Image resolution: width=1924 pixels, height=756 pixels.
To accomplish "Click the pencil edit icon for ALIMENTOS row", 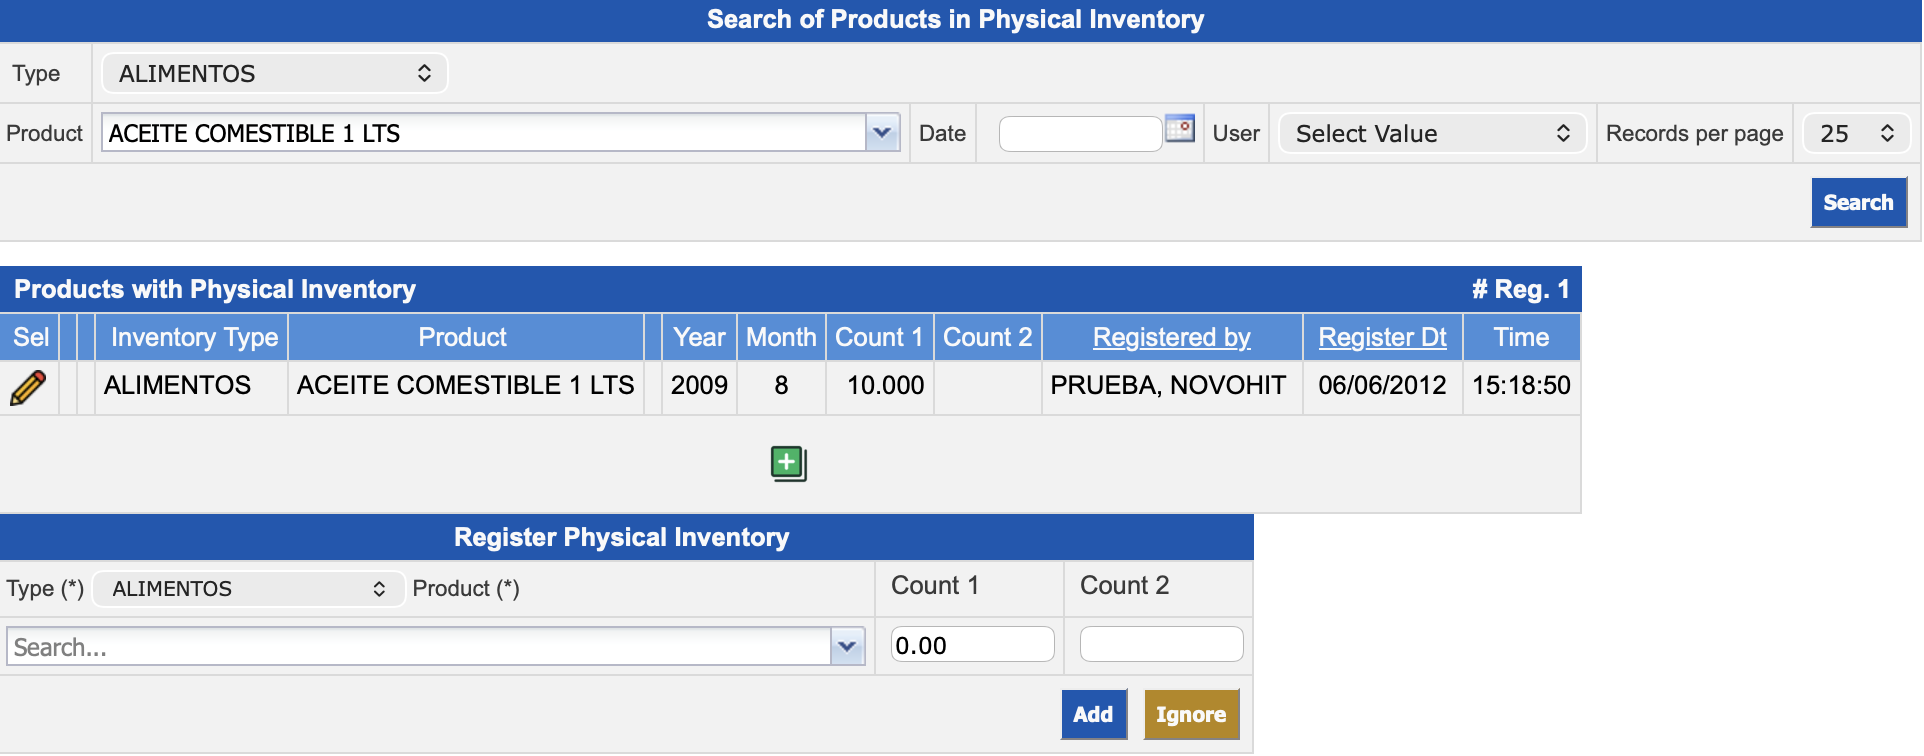I will click(28, 387).
